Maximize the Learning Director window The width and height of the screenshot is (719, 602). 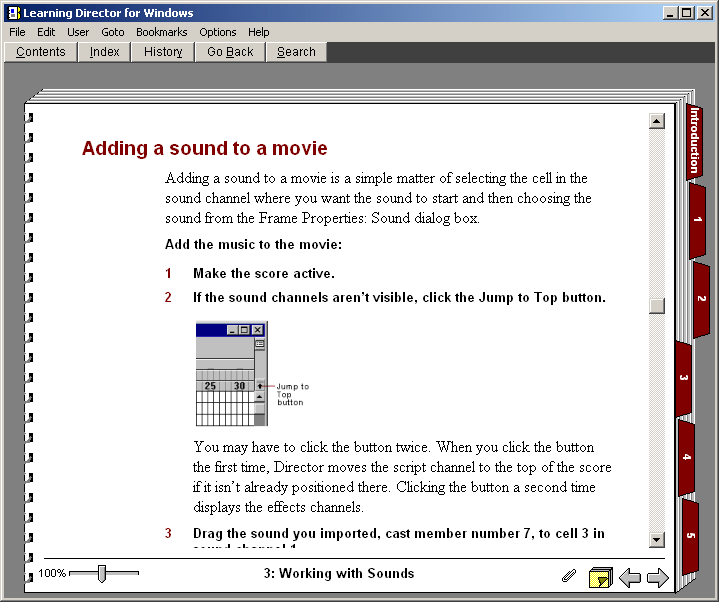(686, 12)
